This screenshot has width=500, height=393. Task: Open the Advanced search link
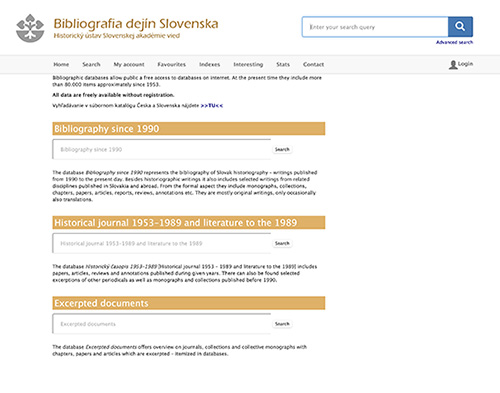point(454,42)
